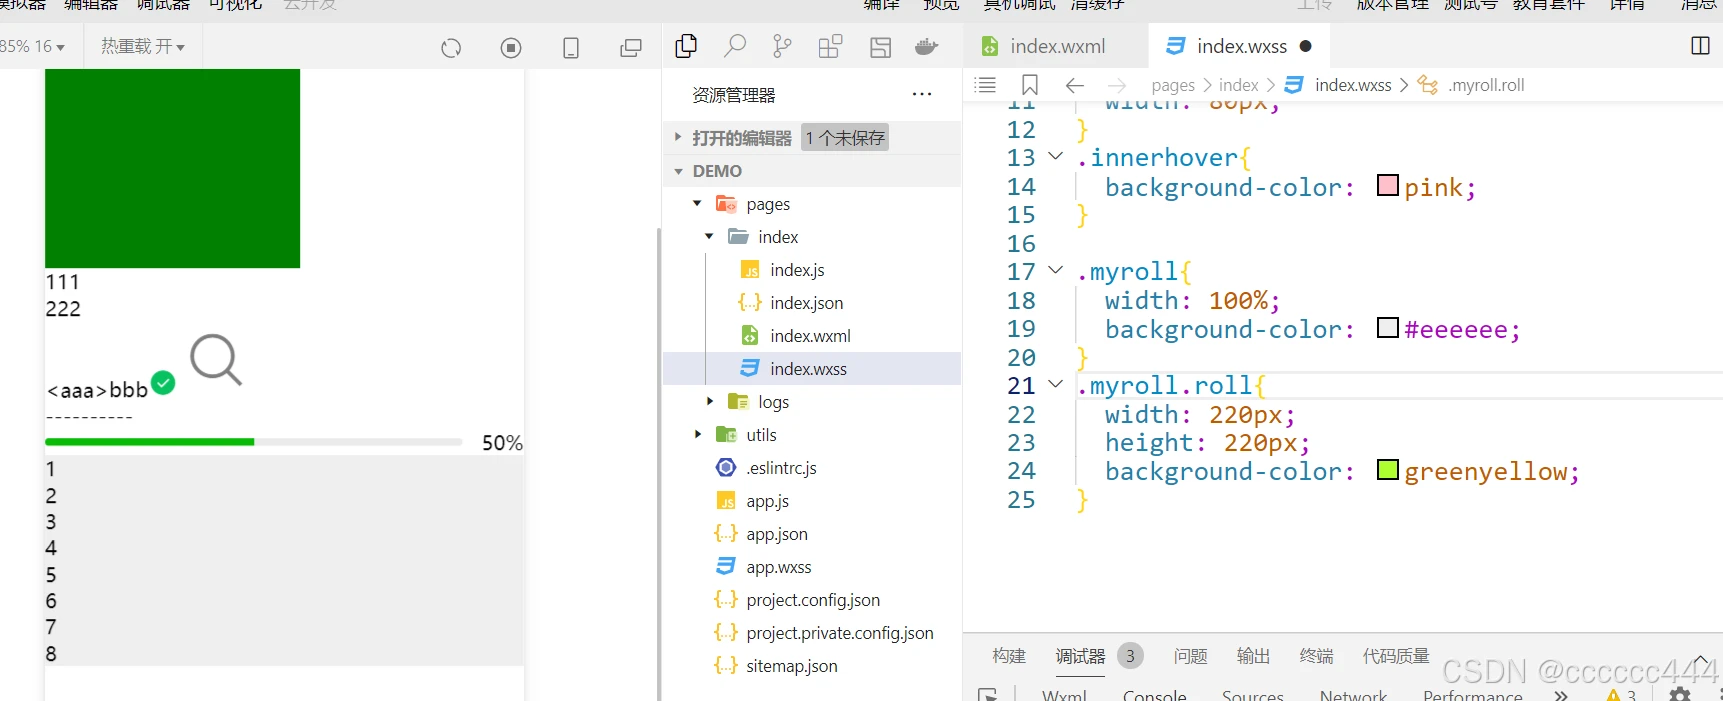The width and height of the screenshot is (1723, 701).
Task: Switch to the index.wxml tab
Action: pyautogui.click(x=1056, y=46)
